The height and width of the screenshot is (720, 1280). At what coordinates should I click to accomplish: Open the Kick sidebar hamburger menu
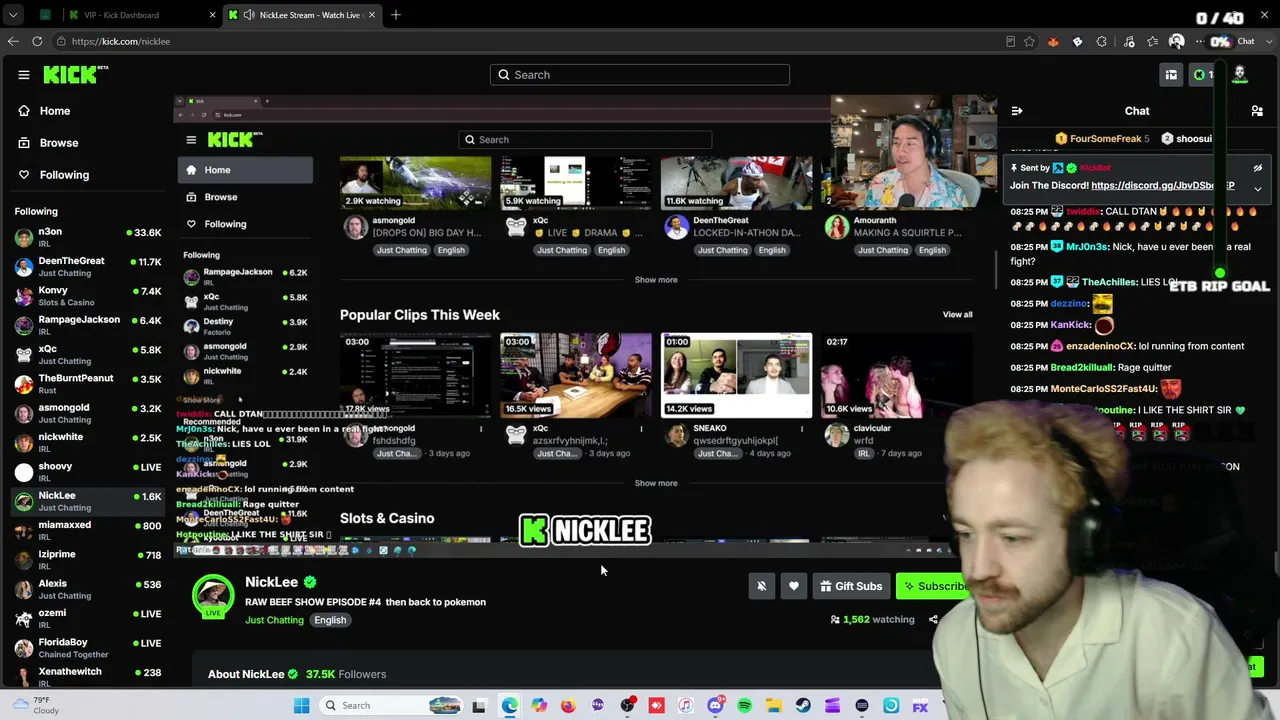click(24, 75)
